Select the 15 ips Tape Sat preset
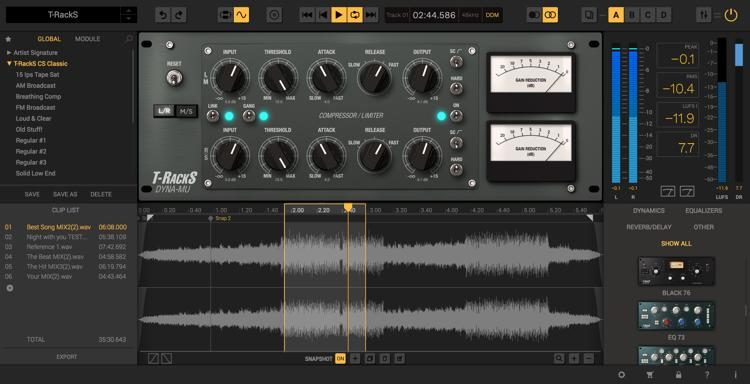The height and width of the screenshot is (384, 750). coord(37,75)
